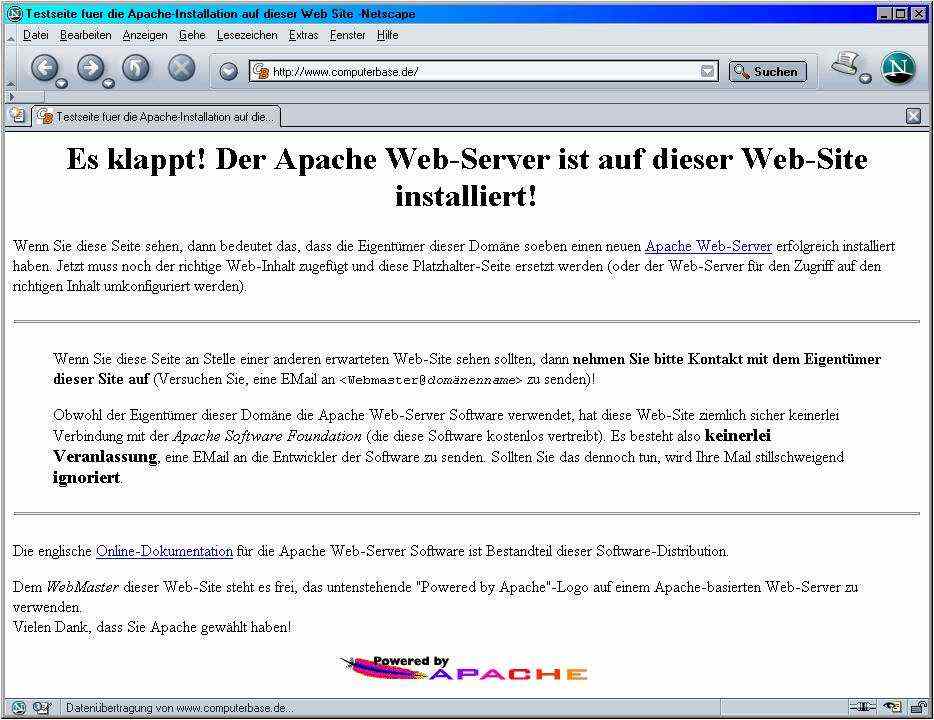Image resolution: width=934 pixels, height=720 pixels.
Task: Open the Back button history dropdown arrow
Action: pyautogui.click(x=62, y=83)
